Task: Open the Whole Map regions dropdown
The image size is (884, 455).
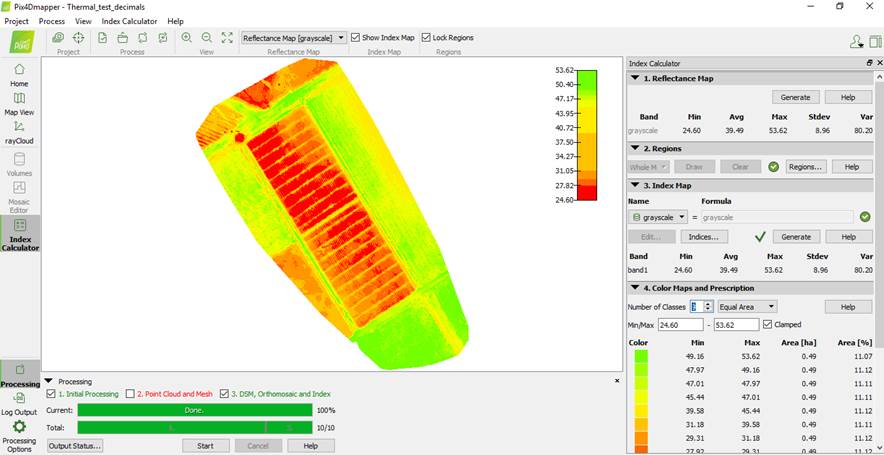Action: point(648,167)
